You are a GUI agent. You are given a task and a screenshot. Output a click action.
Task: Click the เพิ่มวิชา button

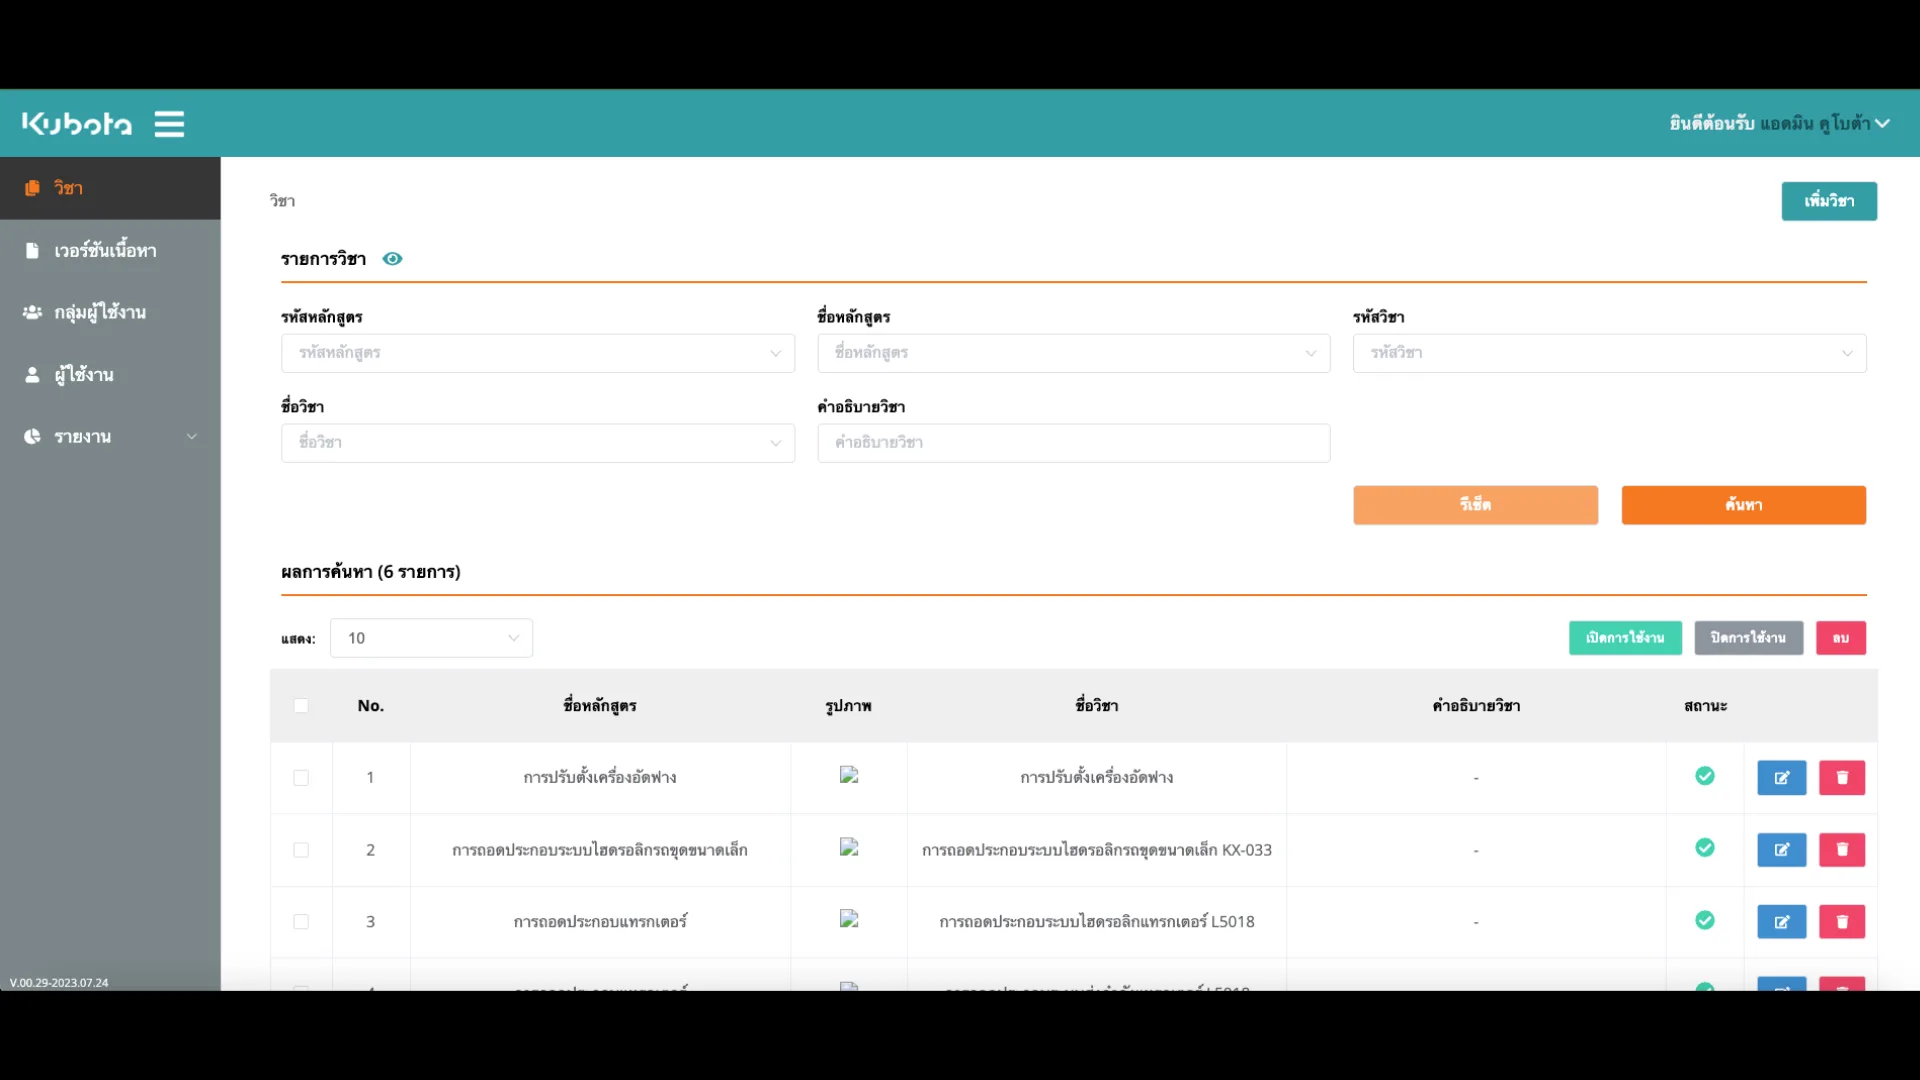[1828, 201]
